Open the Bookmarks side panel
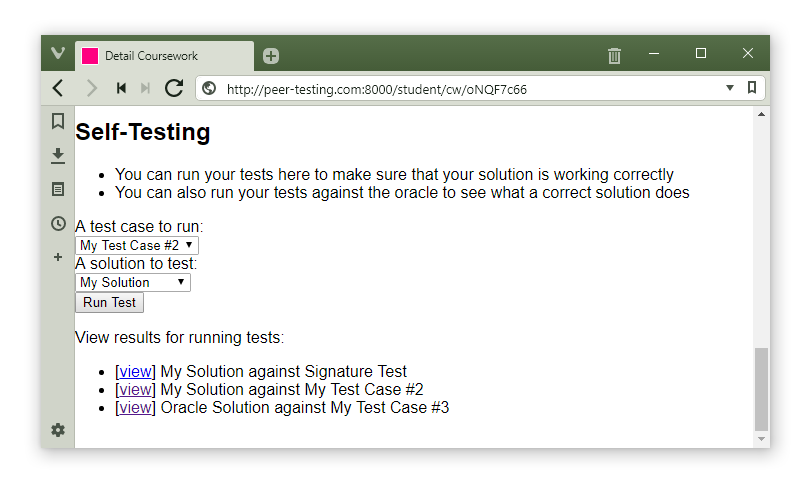The height and width of the screenshot is (481, 809). tap(58, 121)
